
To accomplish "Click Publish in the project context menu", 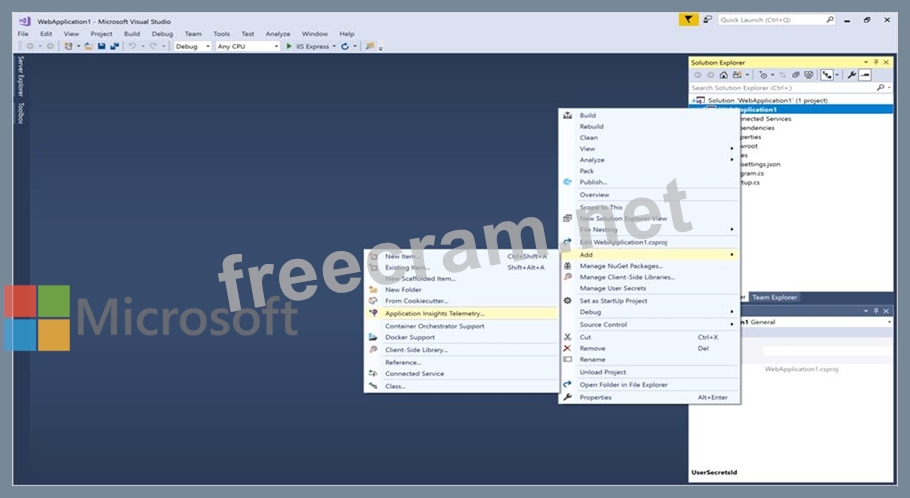I will [x=593, y=182].
